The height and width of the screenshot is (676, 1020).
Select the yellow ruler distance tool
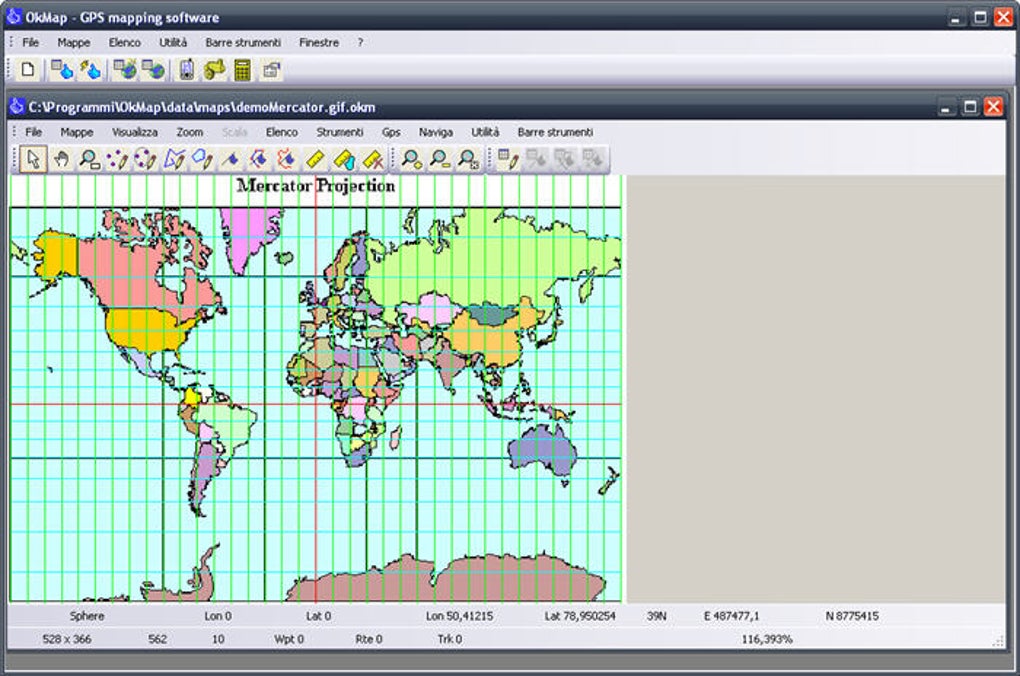coord(315,159)
